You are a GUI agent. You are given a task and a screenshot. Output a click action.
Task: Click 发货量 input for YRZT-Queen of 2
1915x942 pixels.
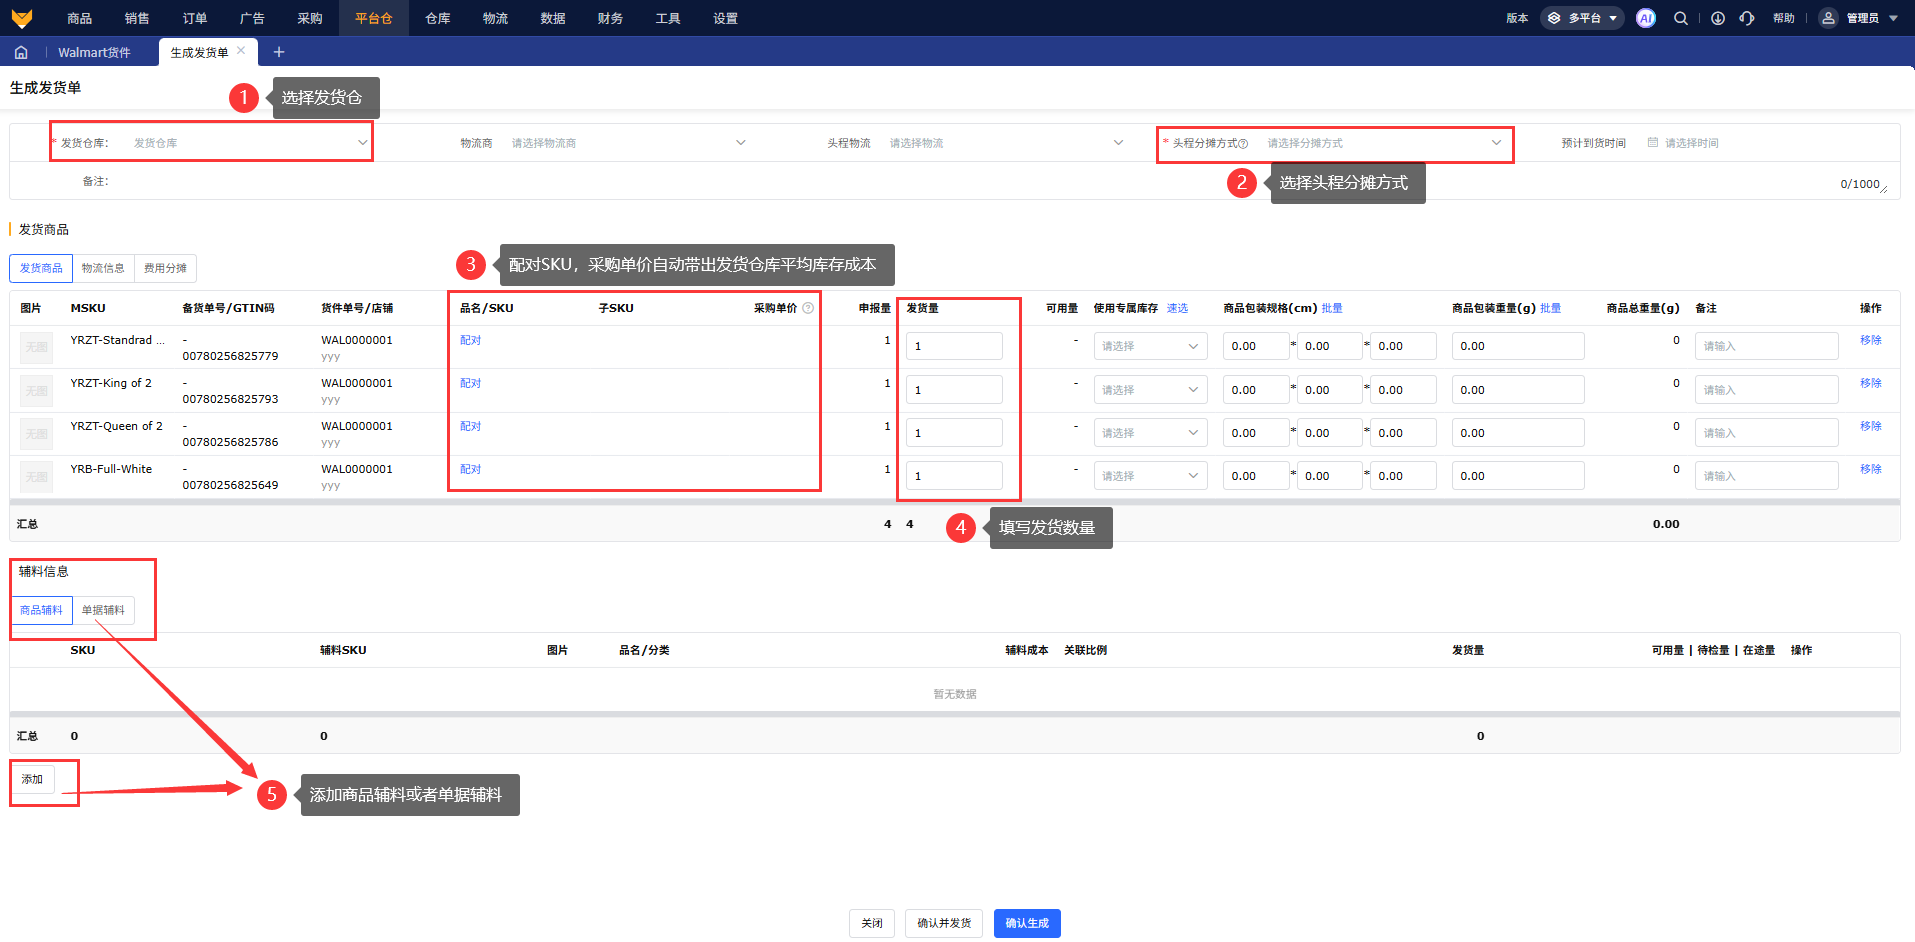(954, 433)
